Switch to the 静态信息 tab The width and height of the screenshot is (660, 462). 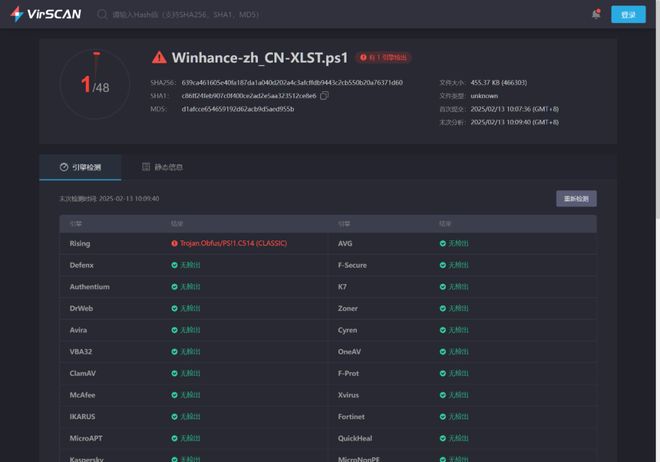(162, 167)
